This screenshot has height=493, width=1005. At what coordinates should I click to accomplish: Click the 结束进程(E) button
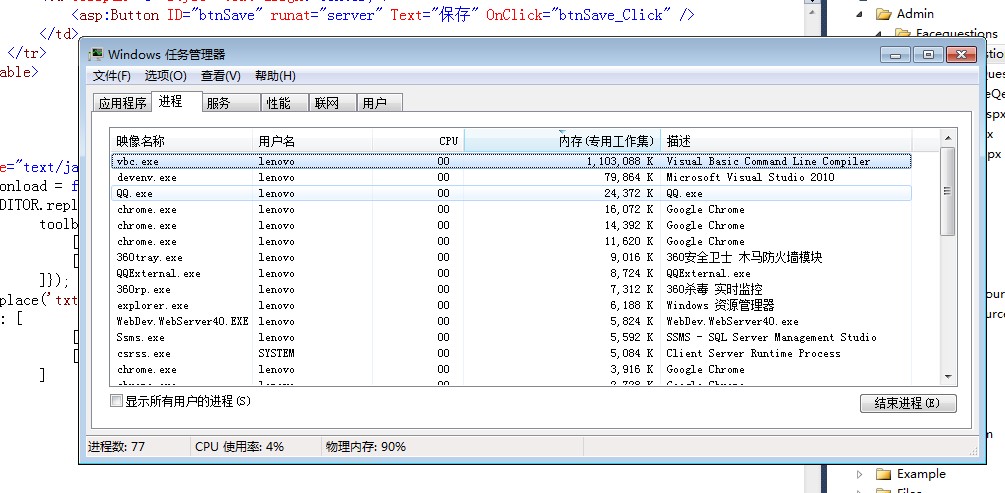point(908,403)
